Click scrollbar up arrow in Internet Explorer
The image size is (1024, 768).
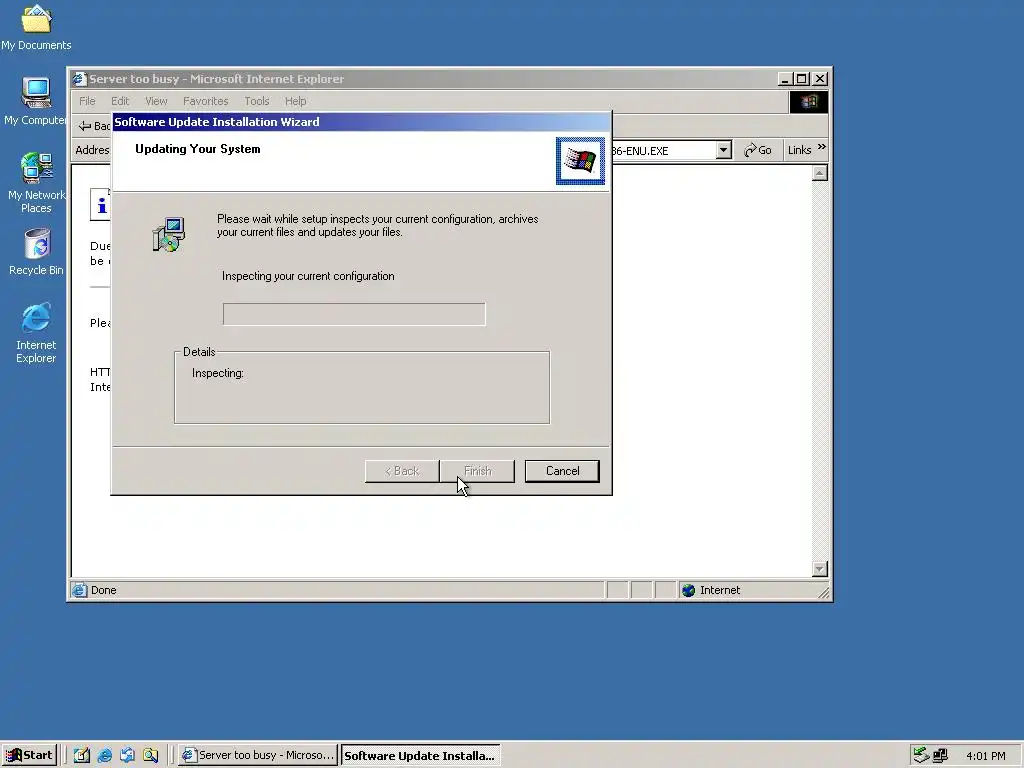(820, 173)
